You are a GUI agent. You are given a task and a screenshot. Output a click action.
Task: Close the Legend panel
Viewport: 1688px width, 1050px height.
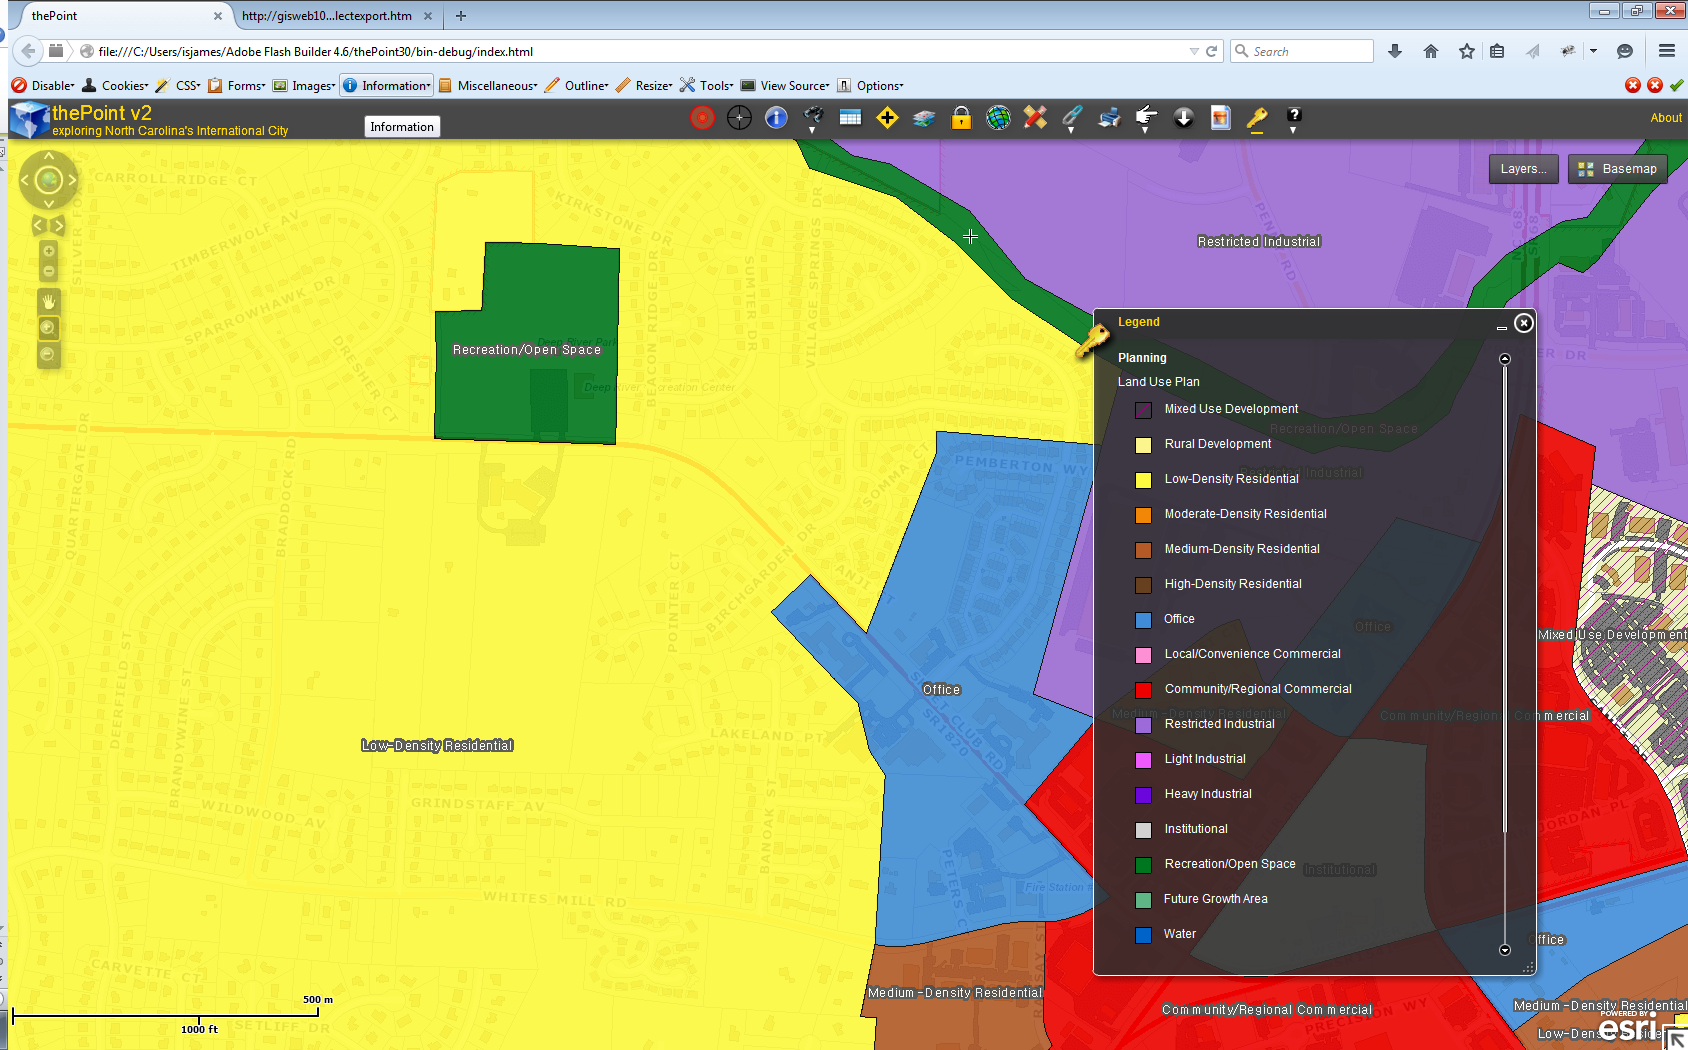point(1523,323)
